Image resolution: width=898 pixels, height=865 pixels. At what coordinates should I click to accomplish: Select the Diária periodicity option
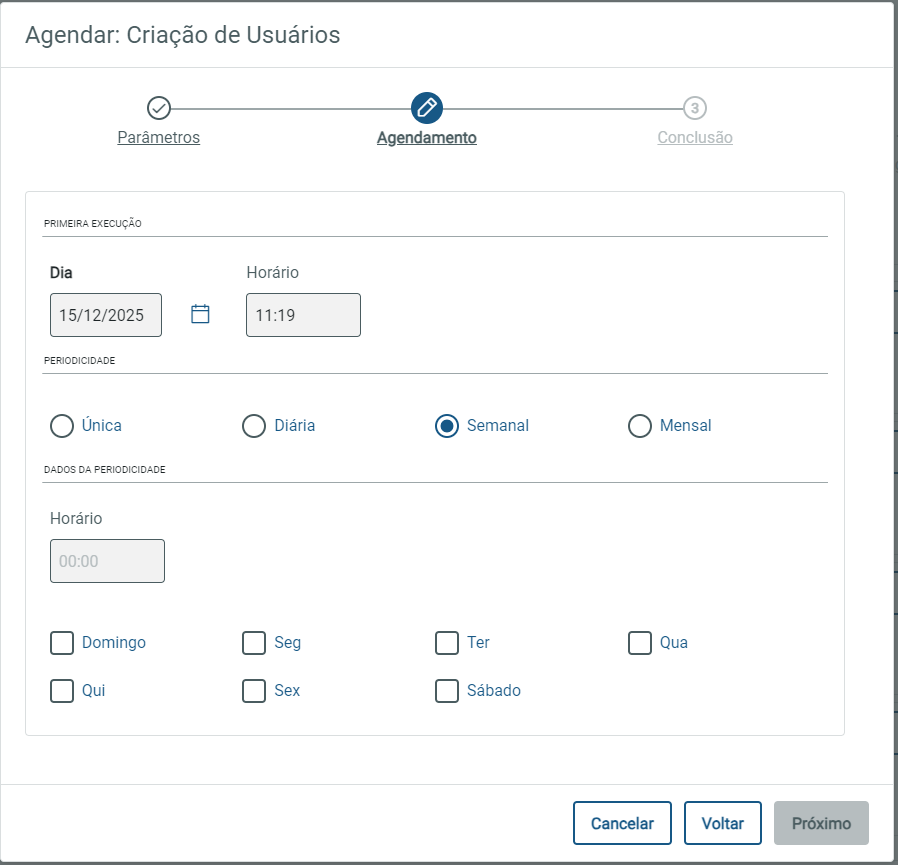[254, 426]
